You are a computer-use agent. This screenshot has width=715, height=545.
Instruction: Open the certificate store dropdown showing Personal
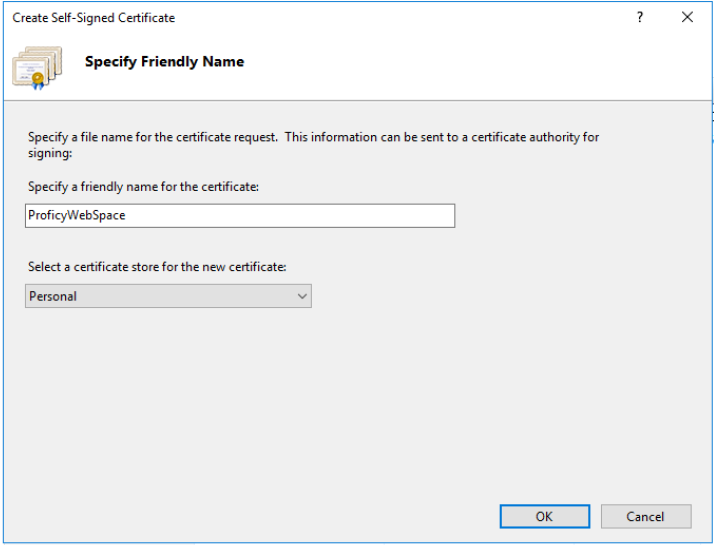pos(168,296)
